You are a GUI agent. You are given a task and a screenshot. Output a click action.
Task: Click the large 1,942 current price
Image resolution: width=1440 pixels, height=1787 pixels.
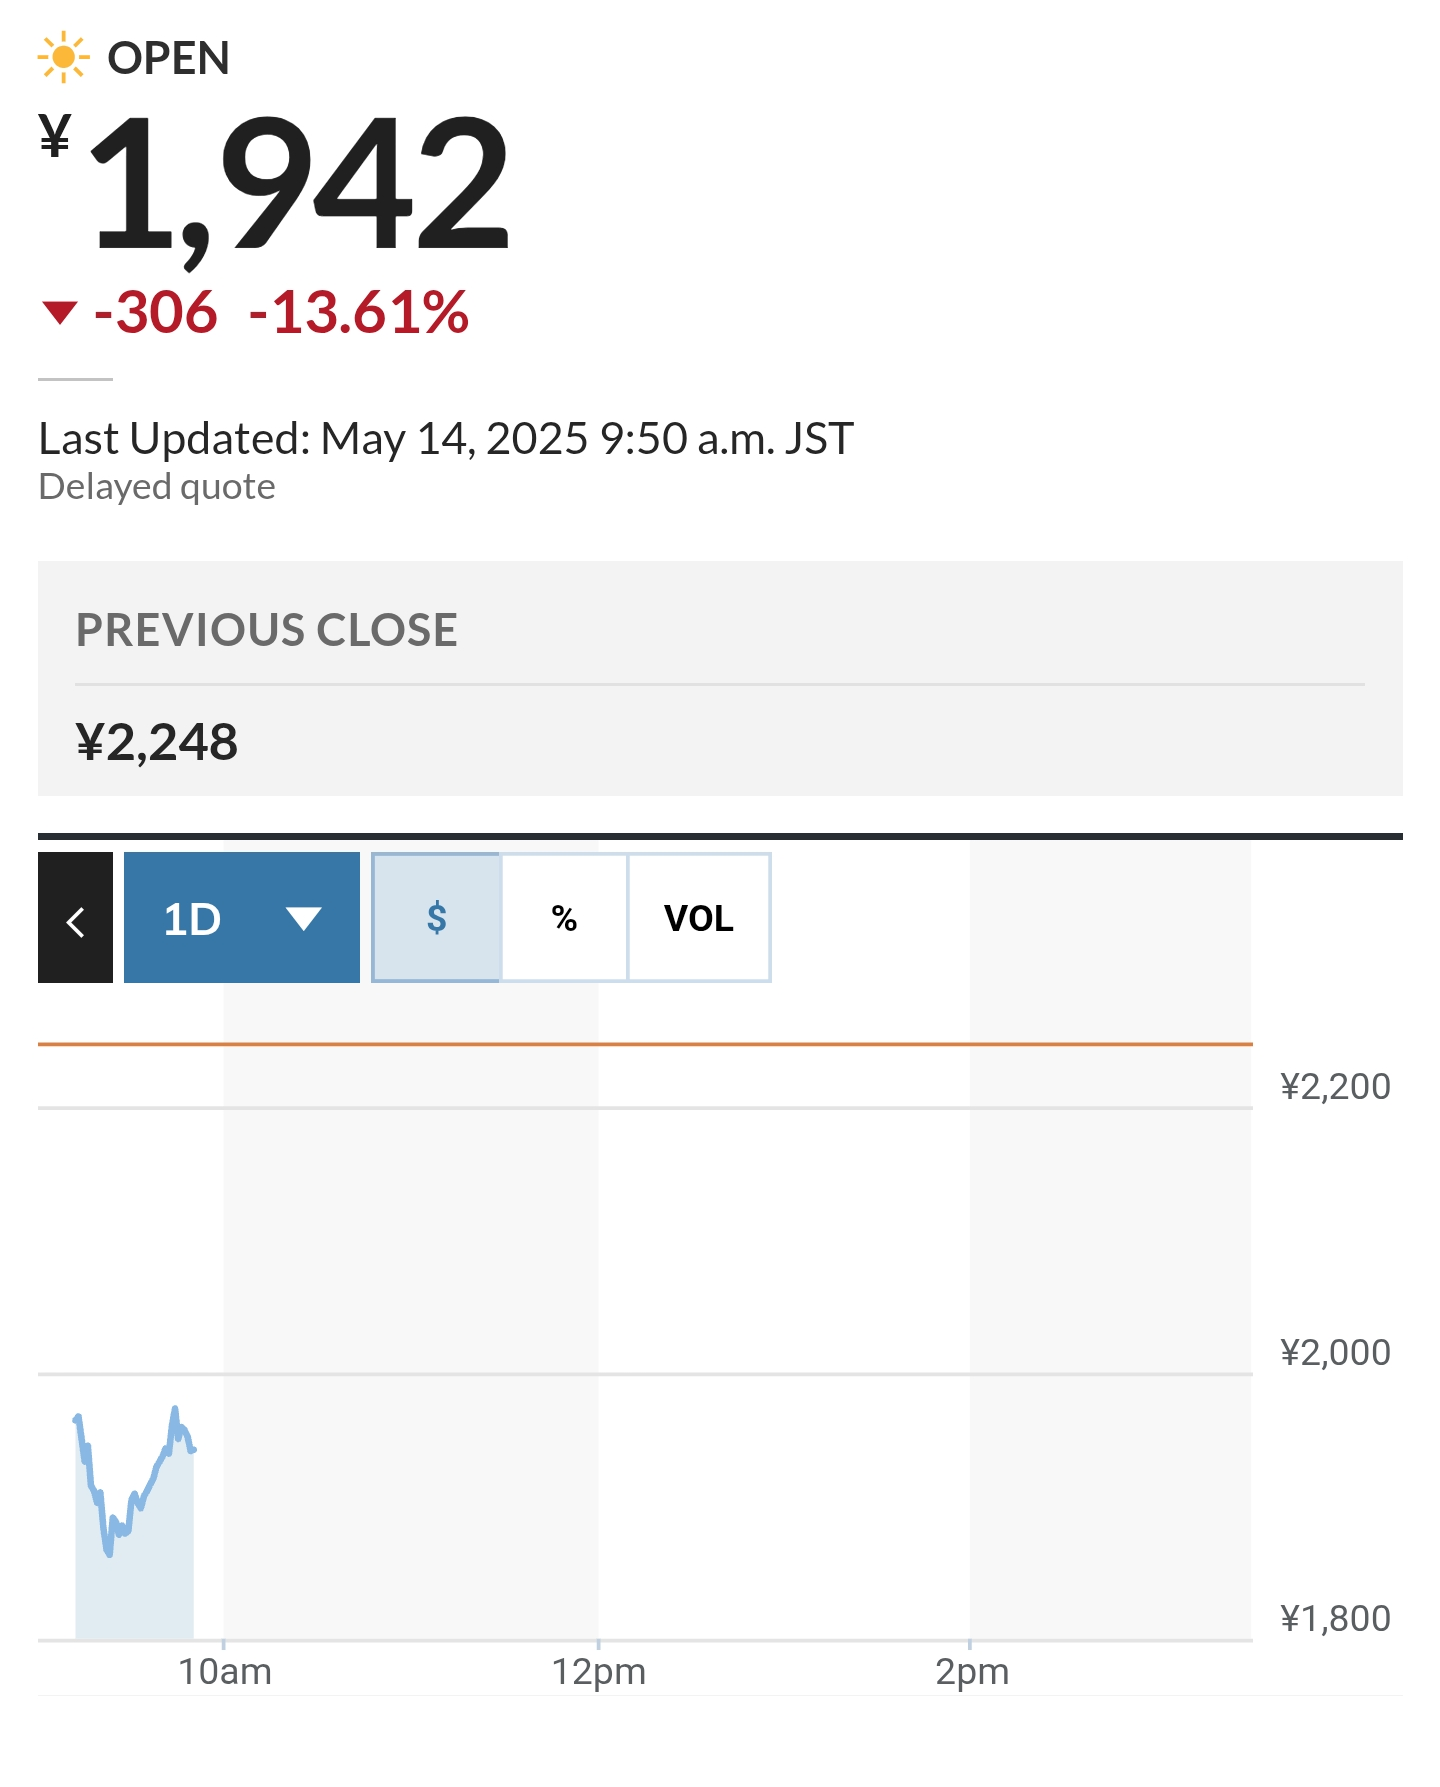tap(300, 185)
